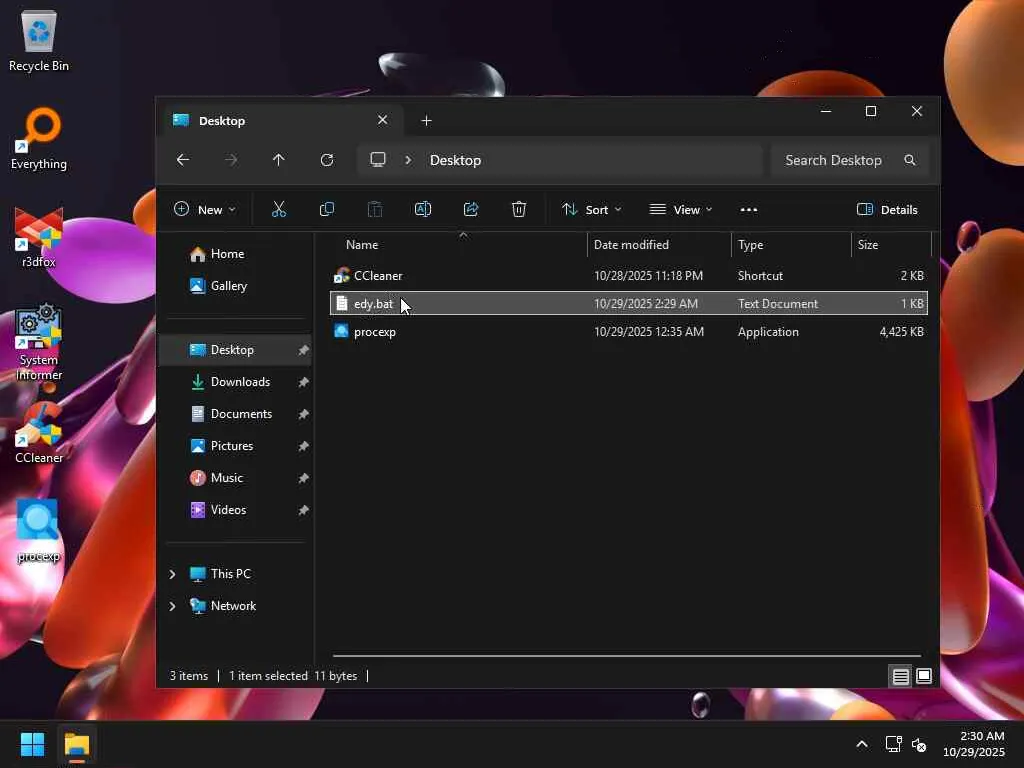
Task: Toggle the Details pane button
Action: (x=887, y=209)
